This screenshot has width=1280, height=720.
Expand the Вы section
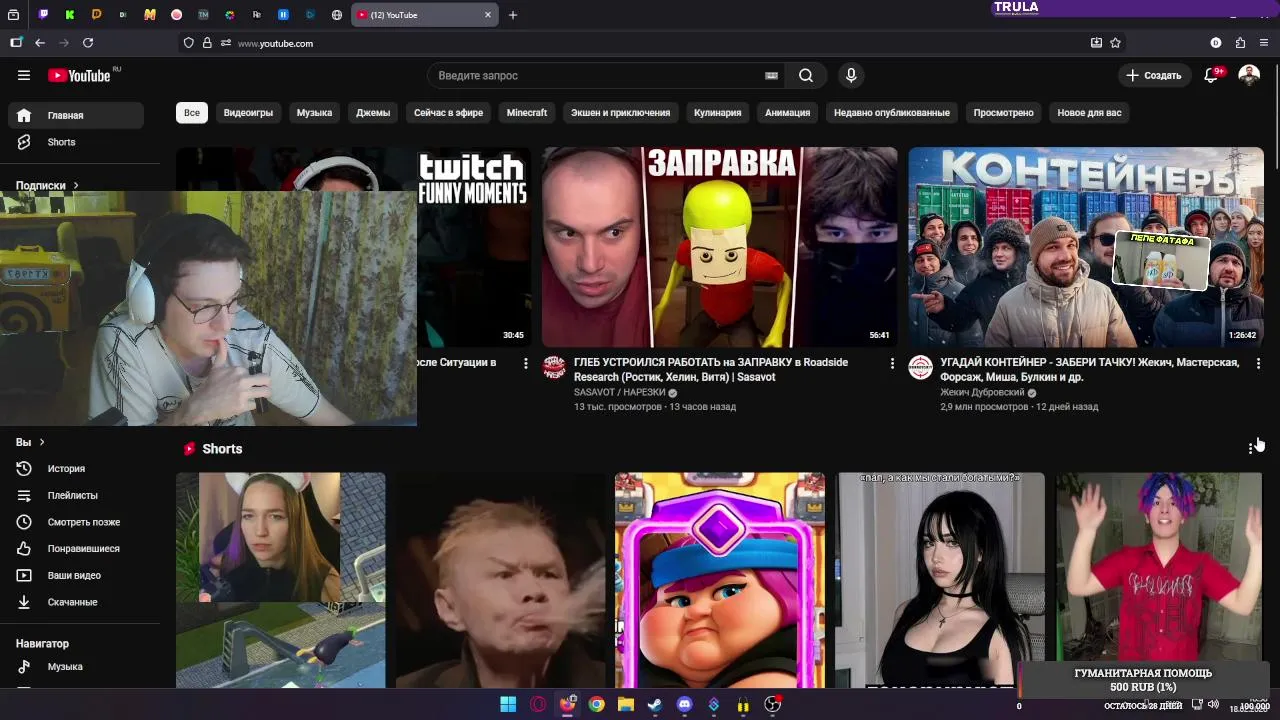[x=30, y=442]
